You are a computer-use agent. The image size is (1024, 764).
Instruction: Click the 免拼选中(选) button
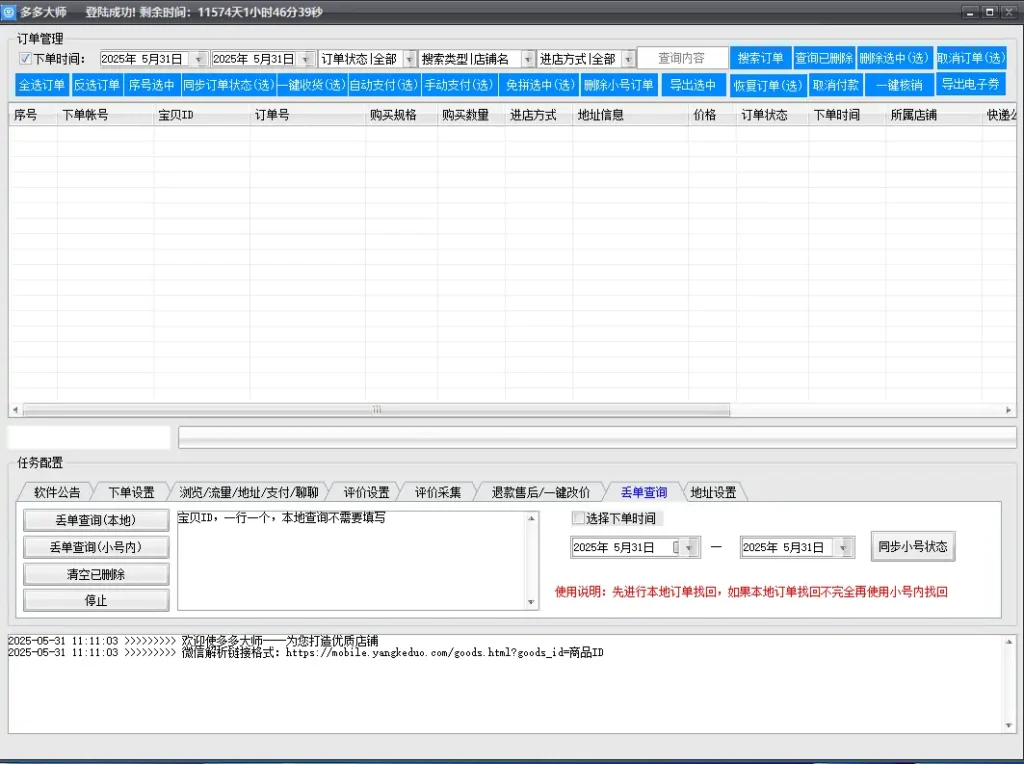pyautogui.click(x=539, y=85)
